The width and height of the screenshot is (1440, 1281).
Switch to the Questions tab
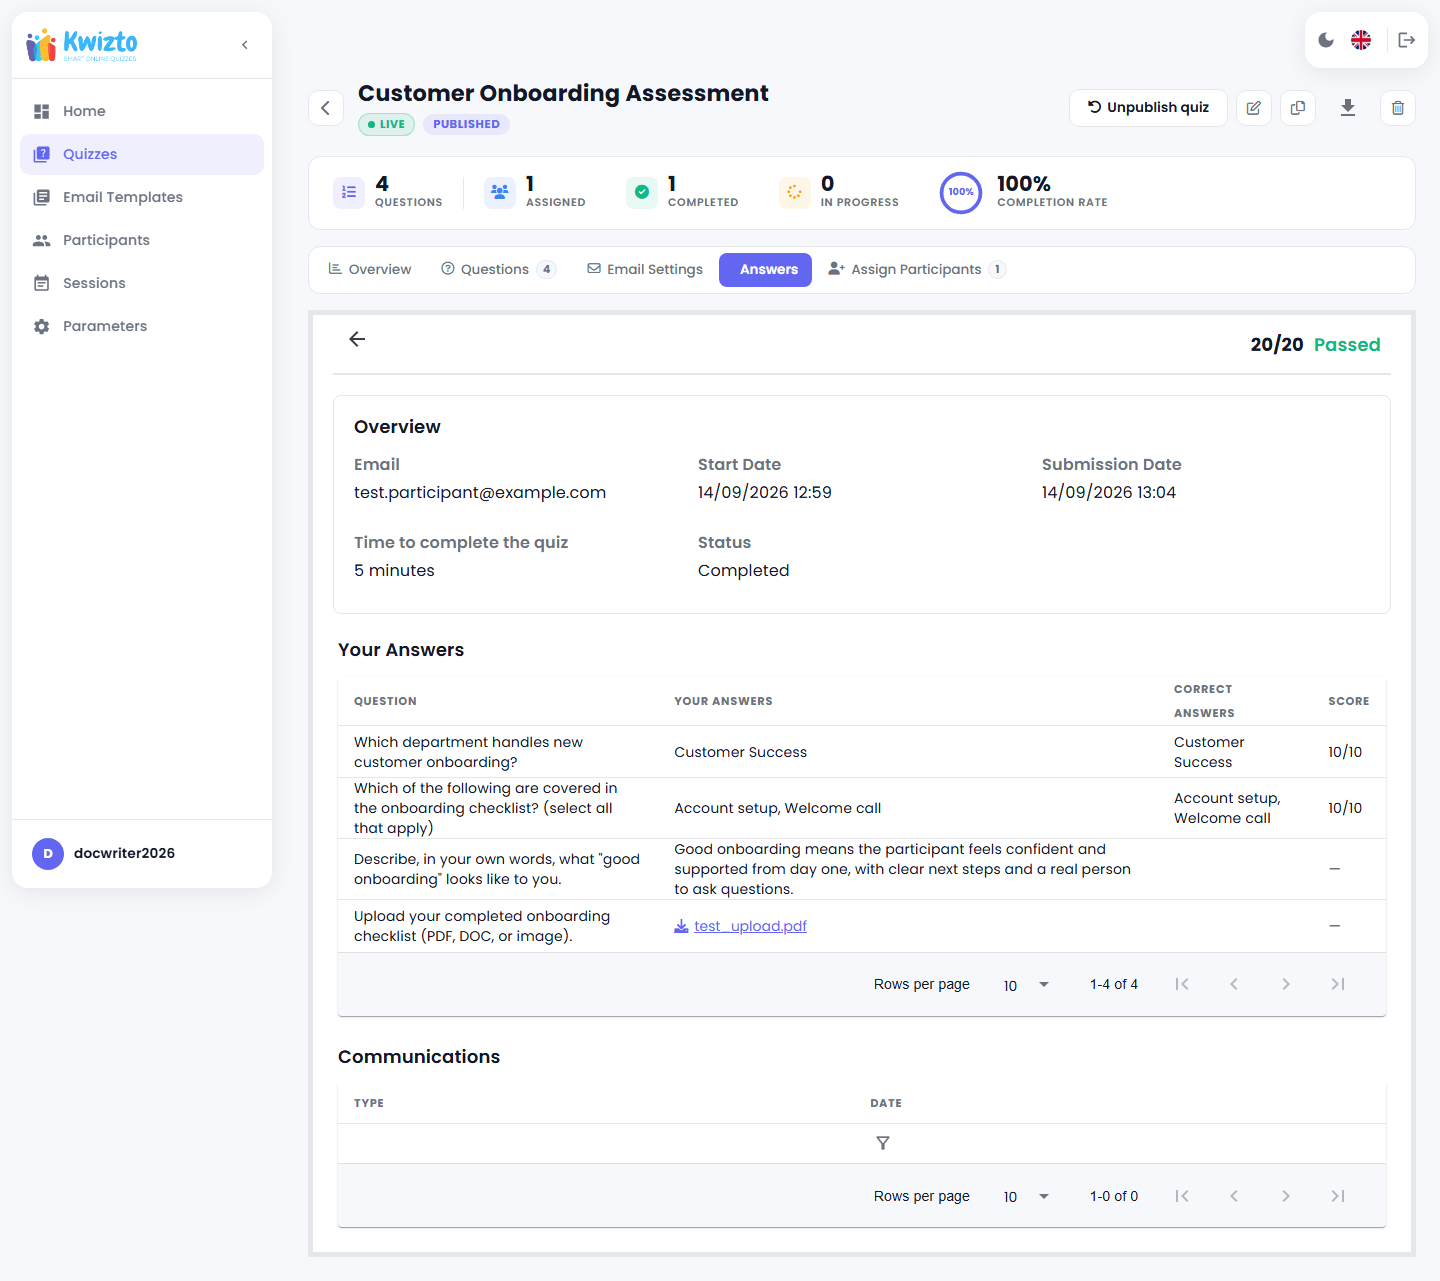pos(498,270)
